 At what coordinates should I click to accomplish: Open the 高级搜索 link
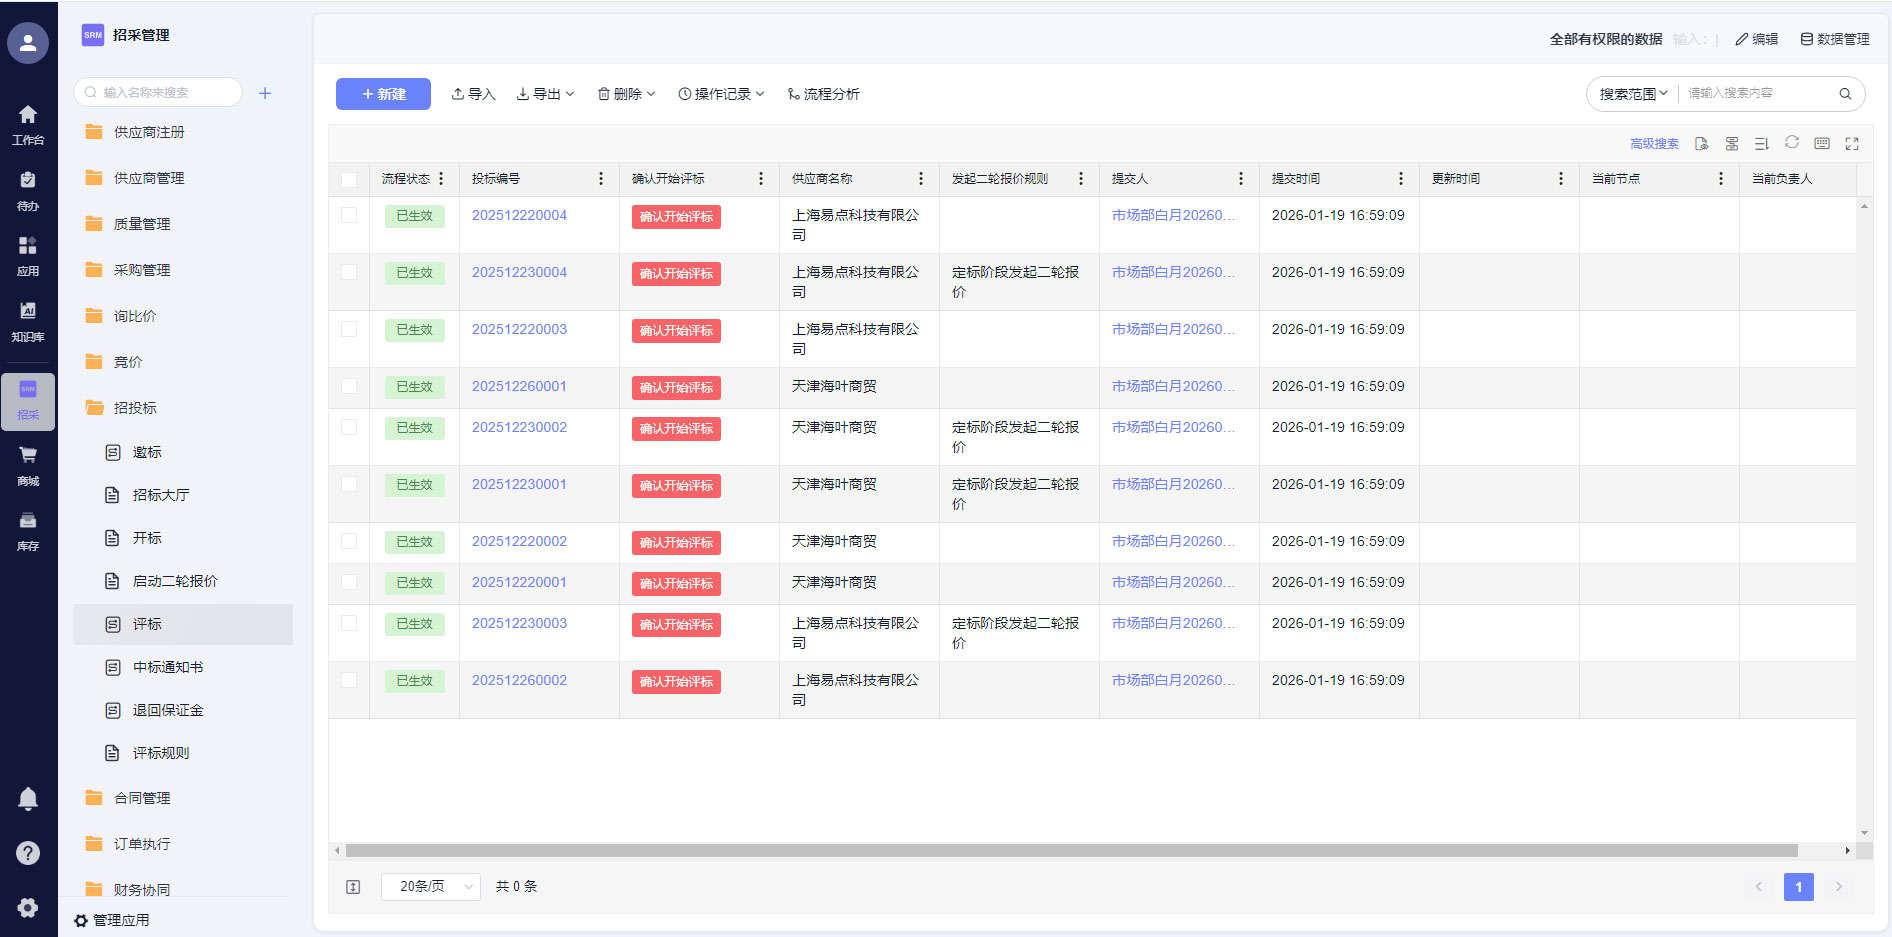click(x=1654, y=144)
